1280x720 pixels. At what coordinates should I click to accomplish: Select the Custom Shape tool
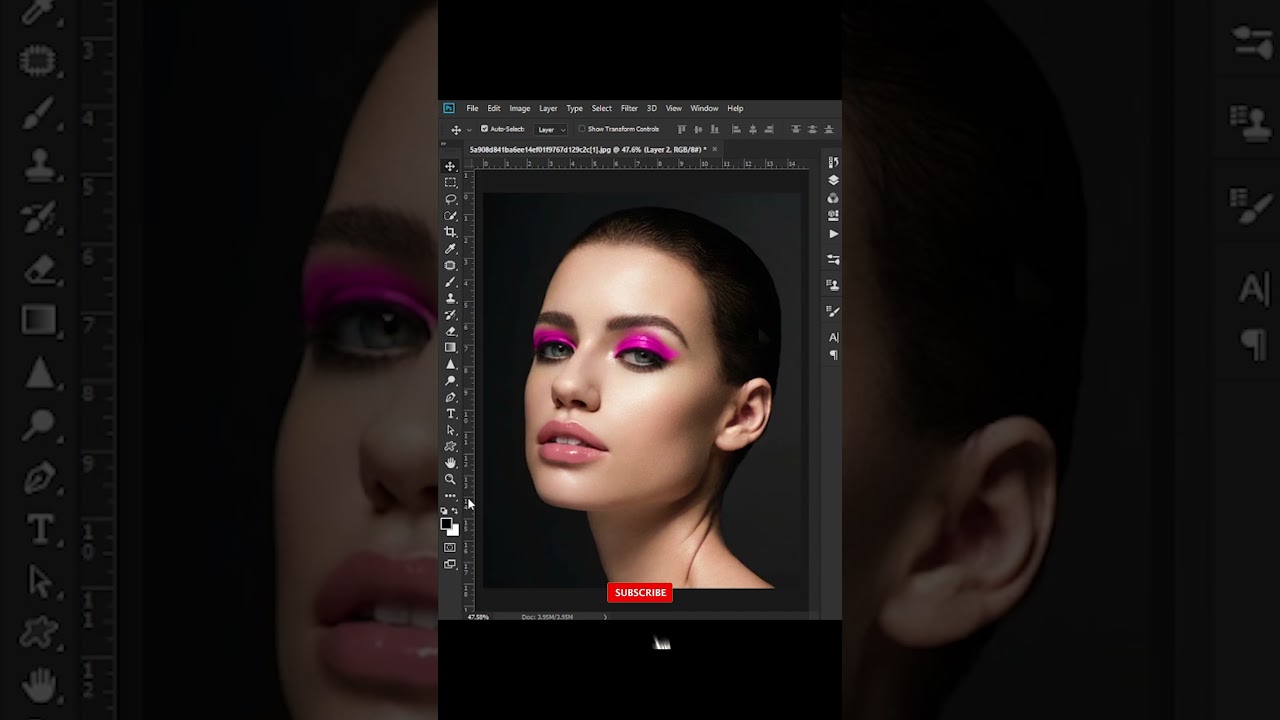(450, 447)
